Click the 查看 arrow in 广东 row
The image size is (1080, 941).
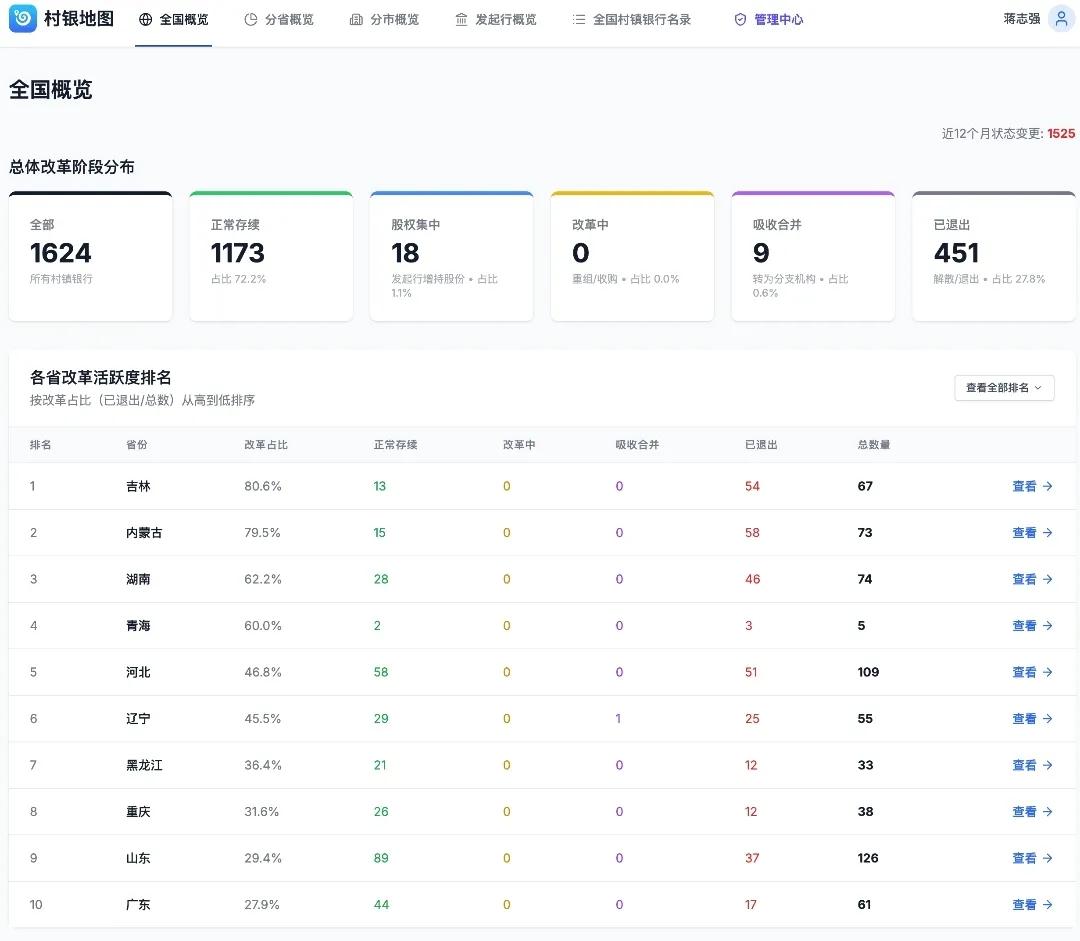click(1047, 905)
